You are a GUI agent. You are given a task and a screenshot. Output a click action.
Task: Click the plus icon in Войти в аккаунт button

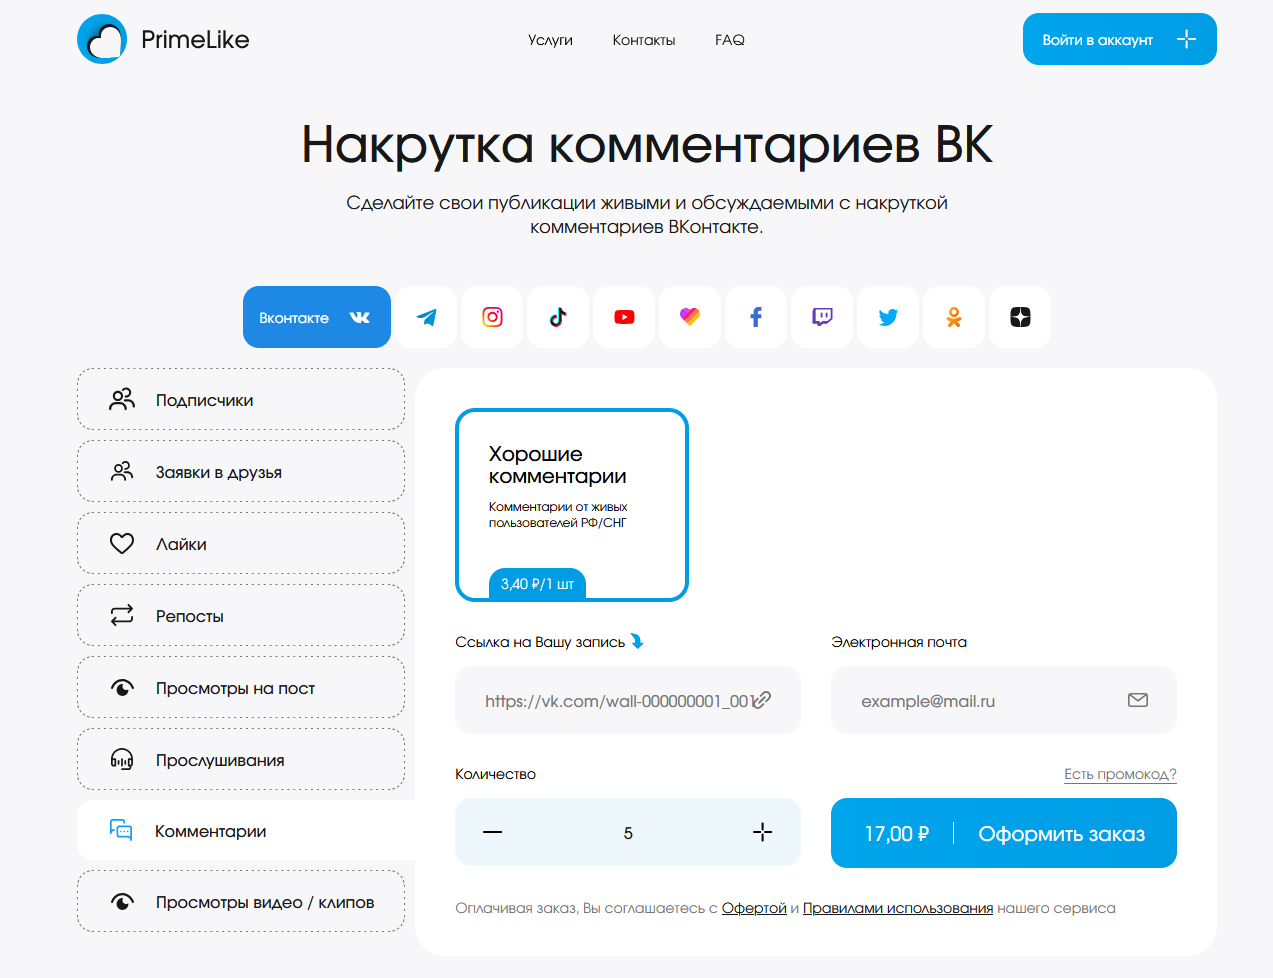tap(1186, 39)
